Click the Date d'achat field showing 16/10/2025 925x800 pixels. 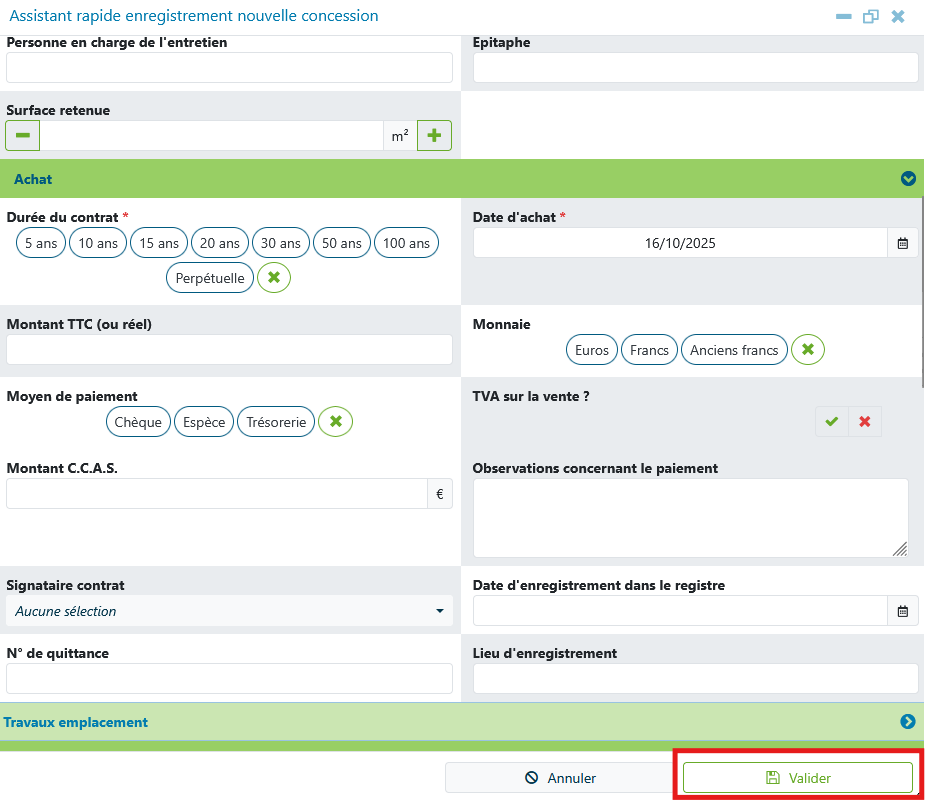pos(680,243)
